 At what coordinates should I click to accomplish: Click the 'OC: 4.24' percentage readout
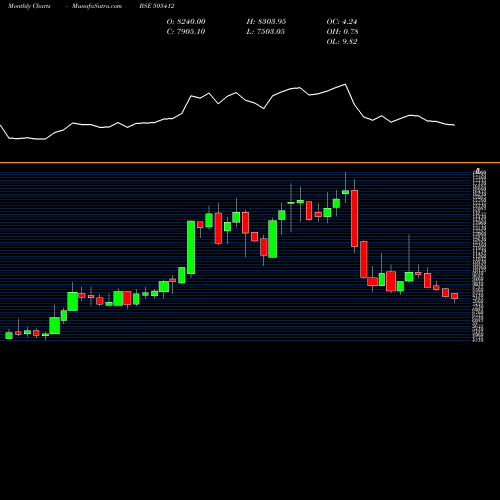(342, 22)
